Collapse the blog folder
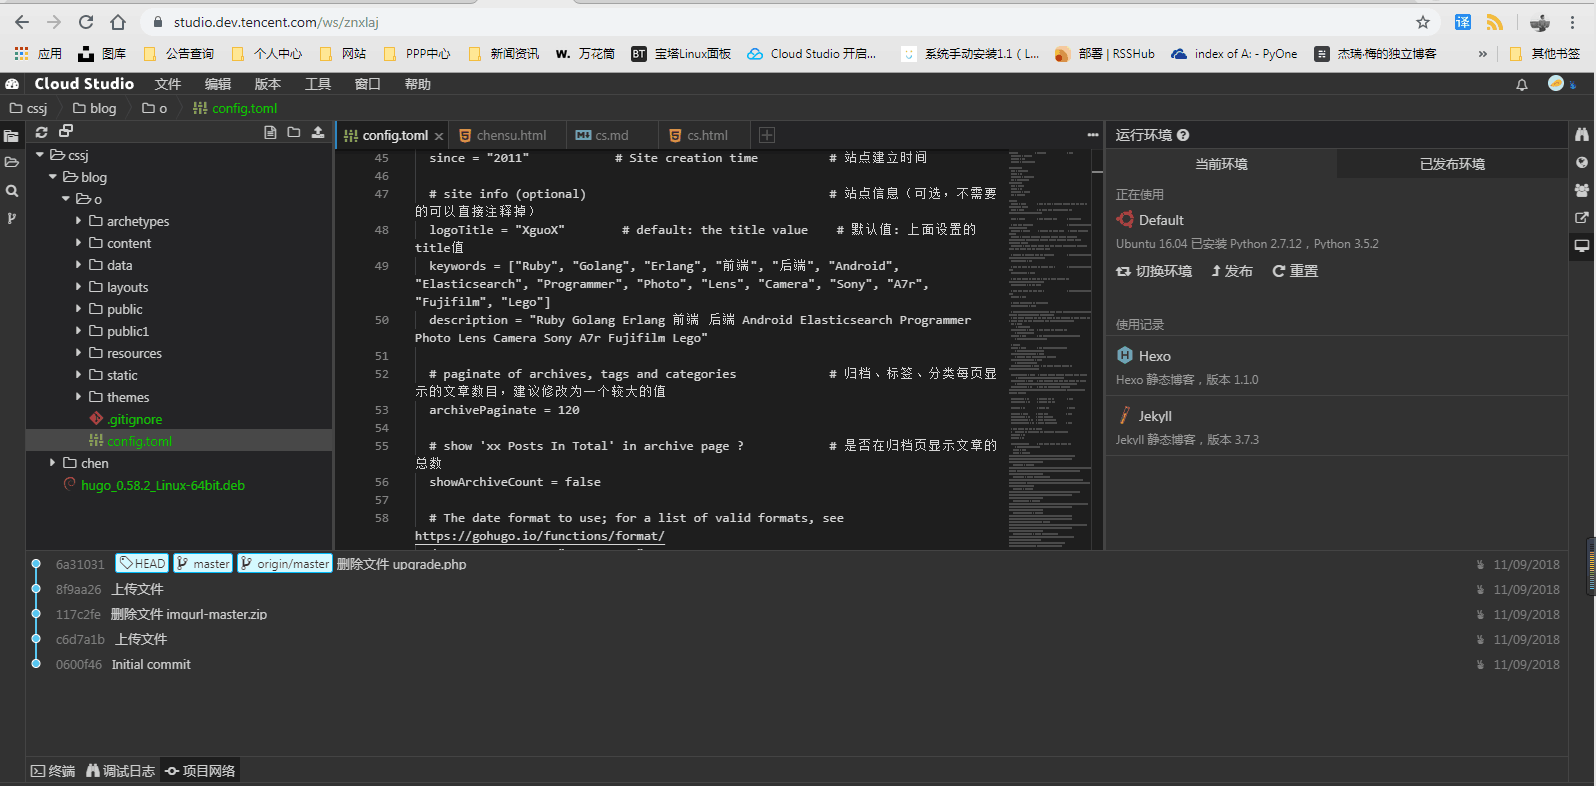This screenshot has width=1596, height=786. point(53,177)
